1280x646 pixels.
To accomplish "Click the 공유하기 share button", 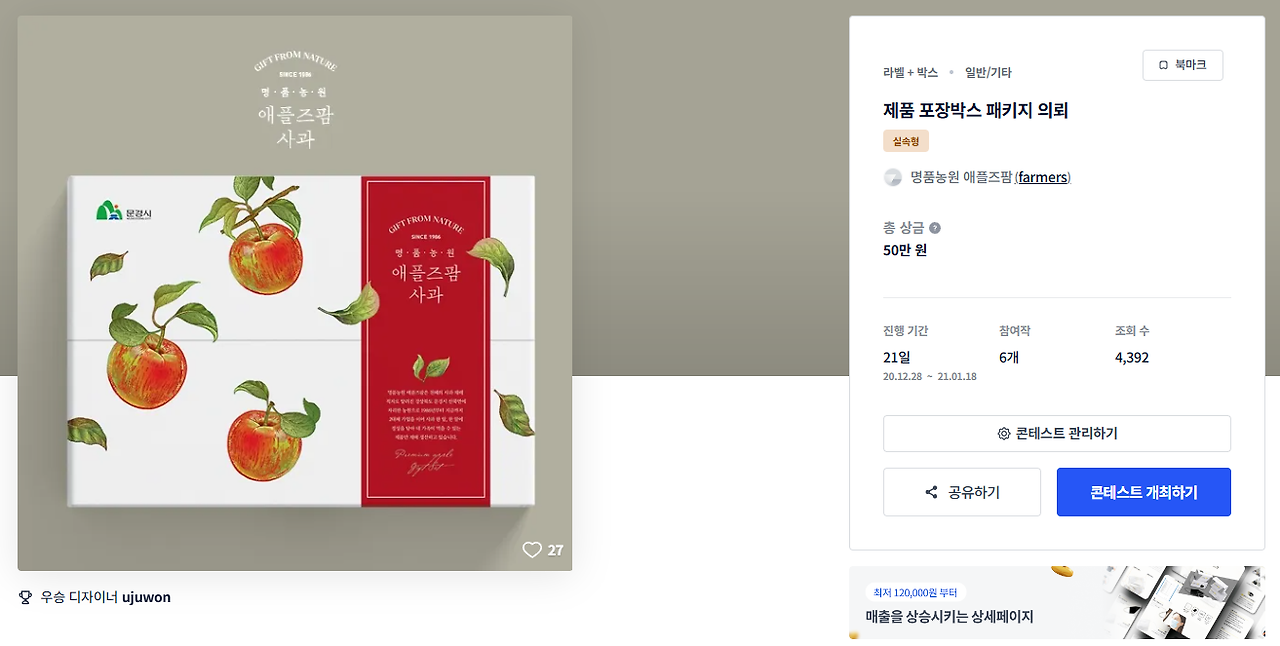I will point(962,492).
